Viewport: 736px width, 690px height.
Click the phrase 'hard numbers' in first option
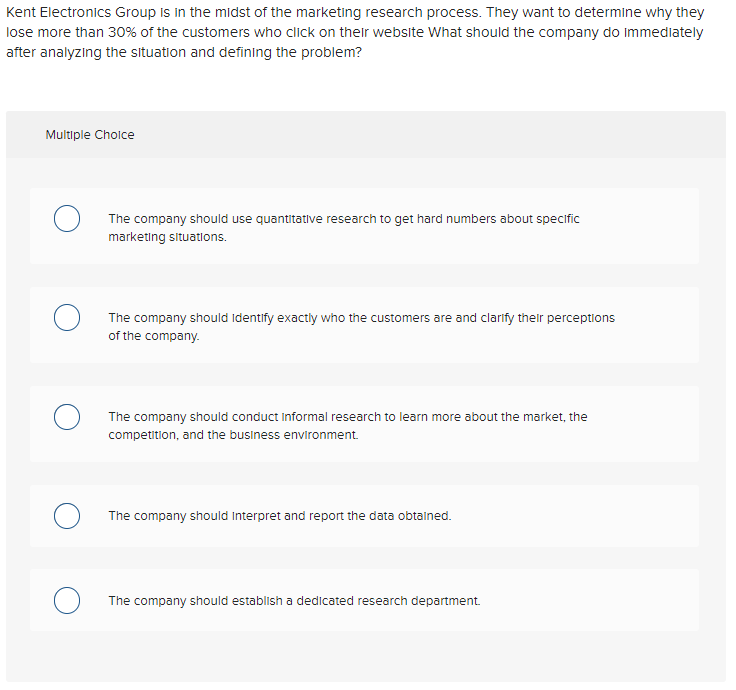point(438,218)
